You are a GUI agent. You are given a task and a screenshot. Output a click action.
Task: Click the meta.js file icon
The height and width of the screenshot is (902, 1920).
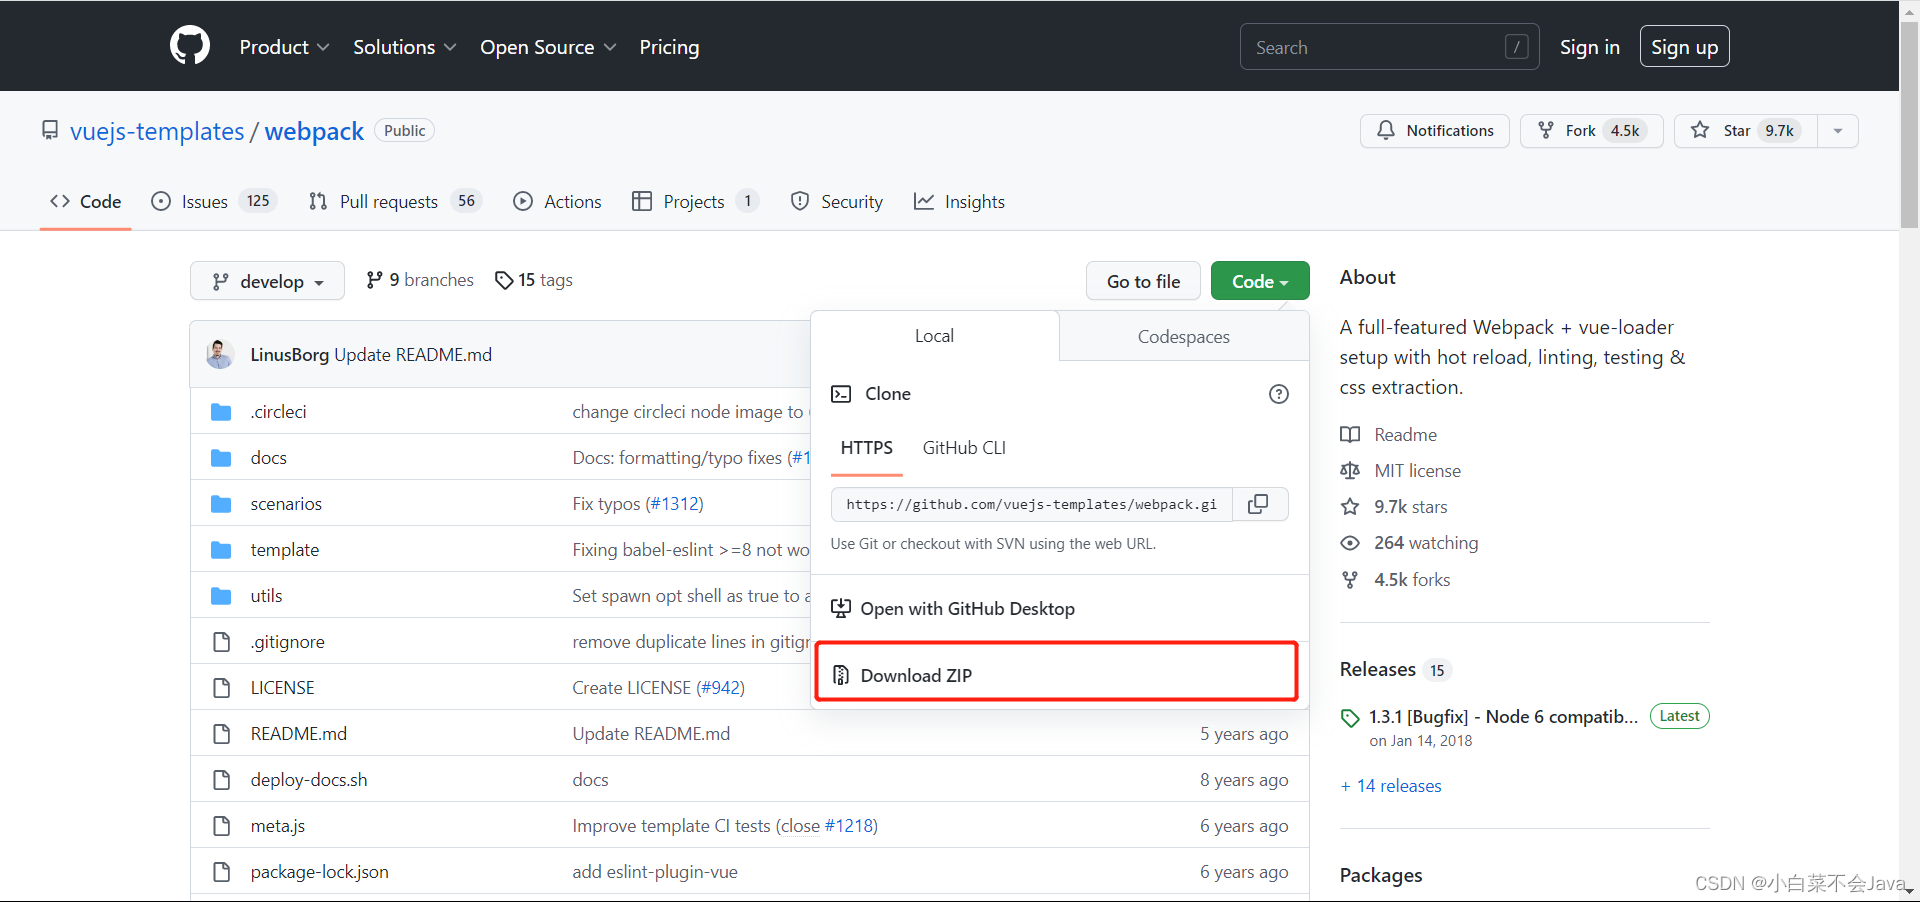click(x=222, y=826)
